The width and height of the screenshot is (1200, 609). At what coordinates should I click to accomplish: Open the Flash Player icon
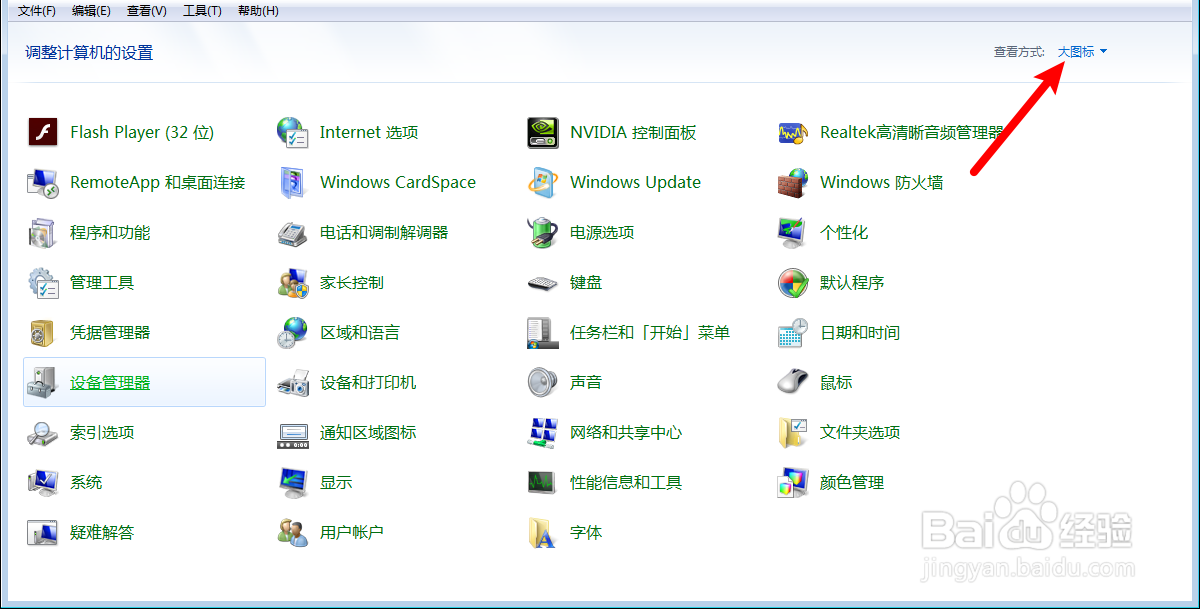(43, 132)
